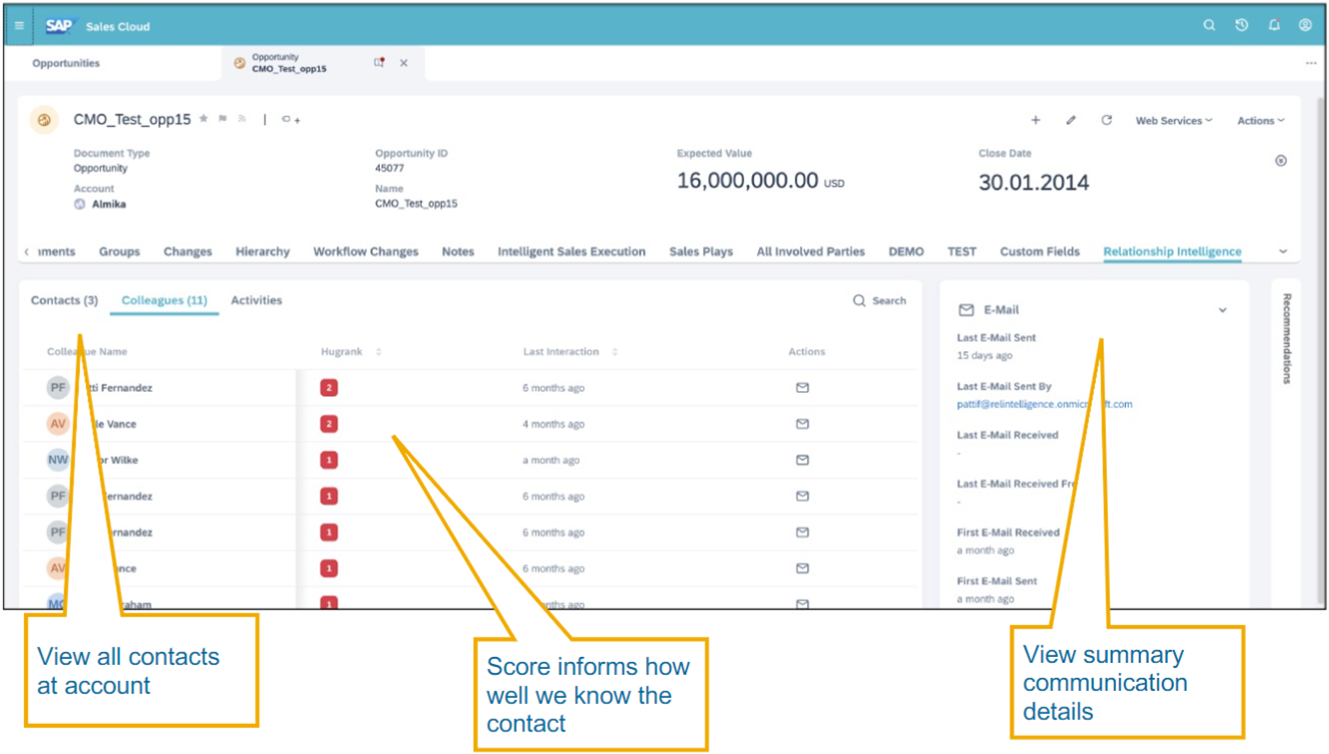Open the notifications bell
Image resolution: width=1329 pixels, height=754 pixels.
pos(1274,26)
